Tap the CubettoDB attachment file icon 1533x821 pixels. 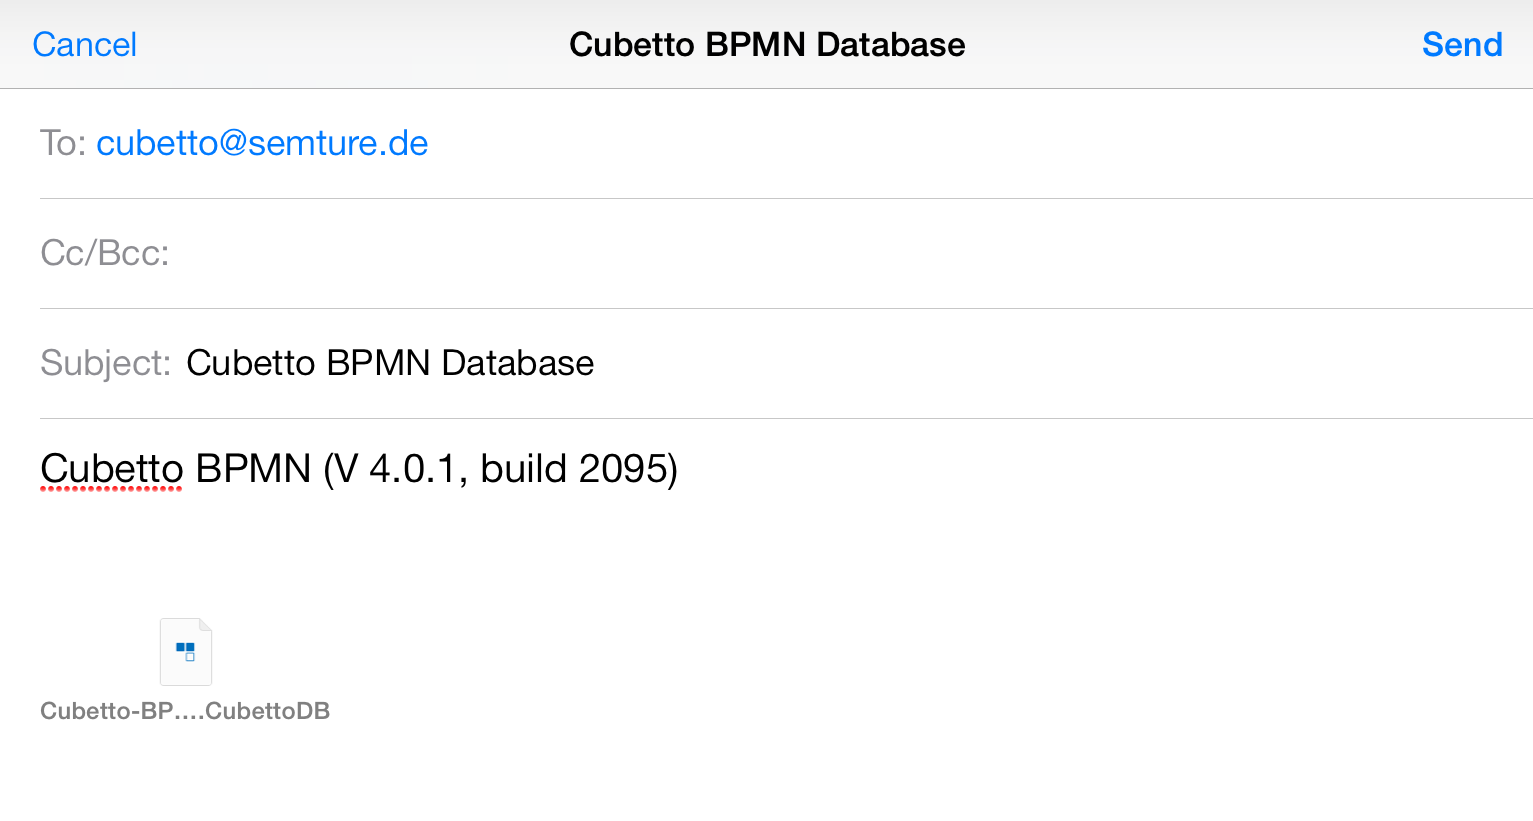click(186, 652)
